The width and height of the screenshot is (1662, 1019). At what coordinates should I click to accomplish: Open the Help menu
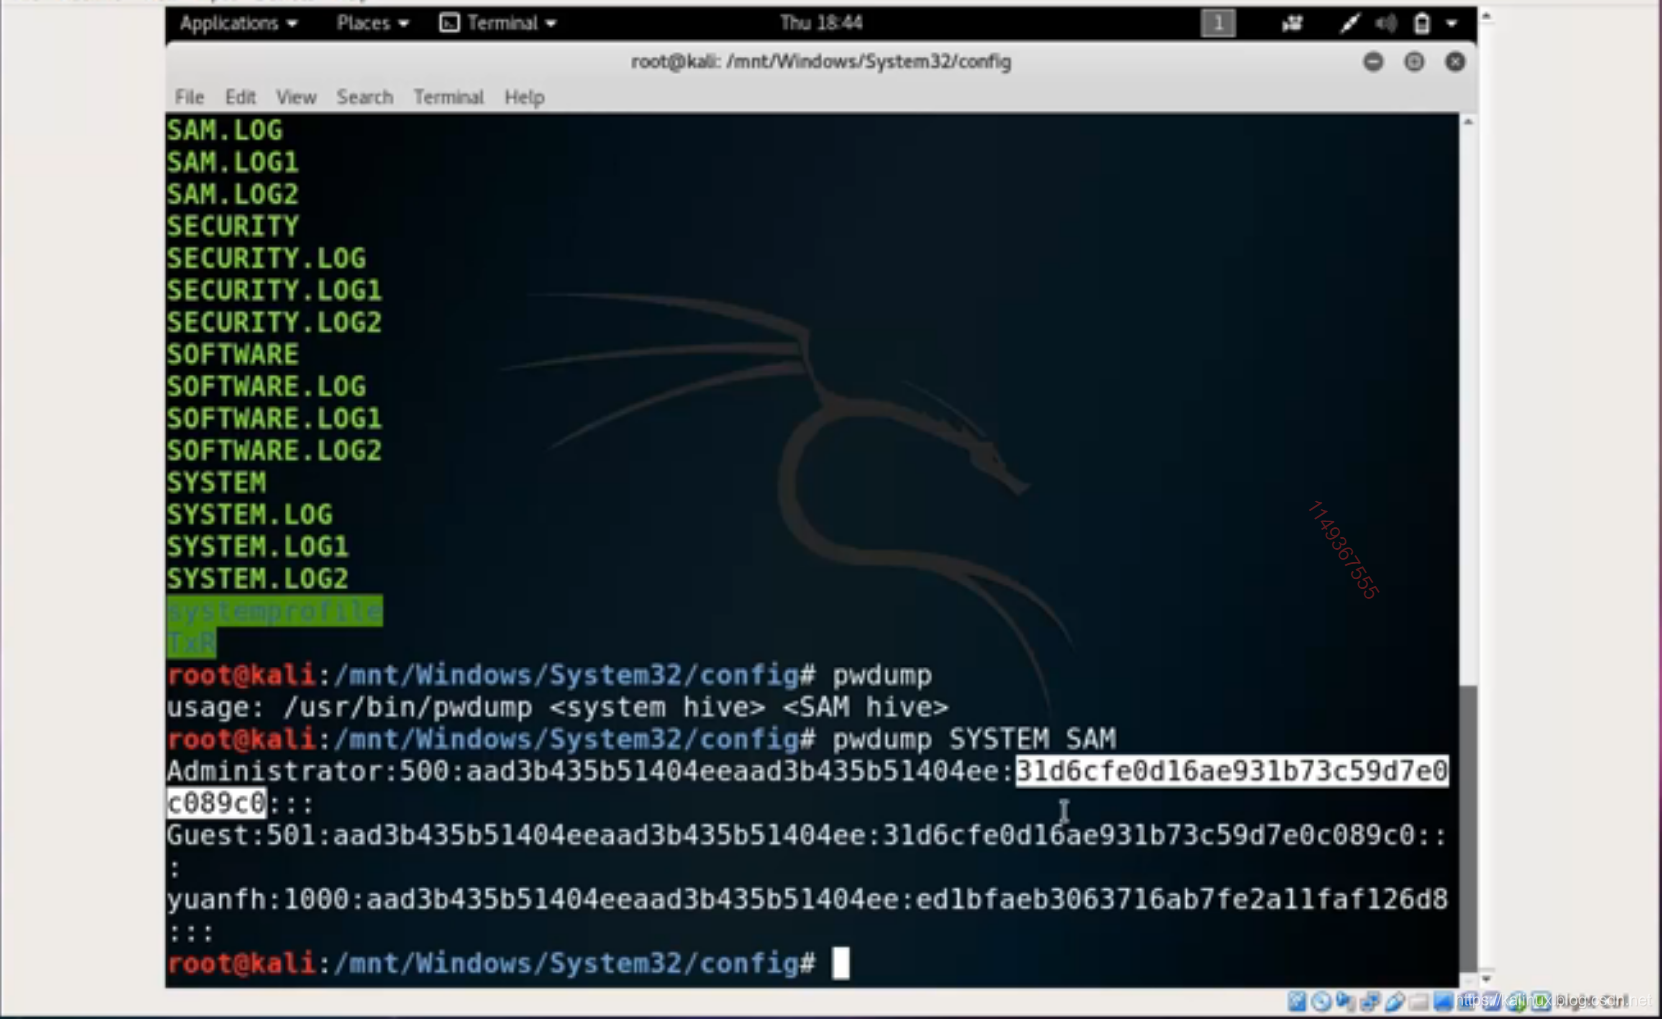524,97
